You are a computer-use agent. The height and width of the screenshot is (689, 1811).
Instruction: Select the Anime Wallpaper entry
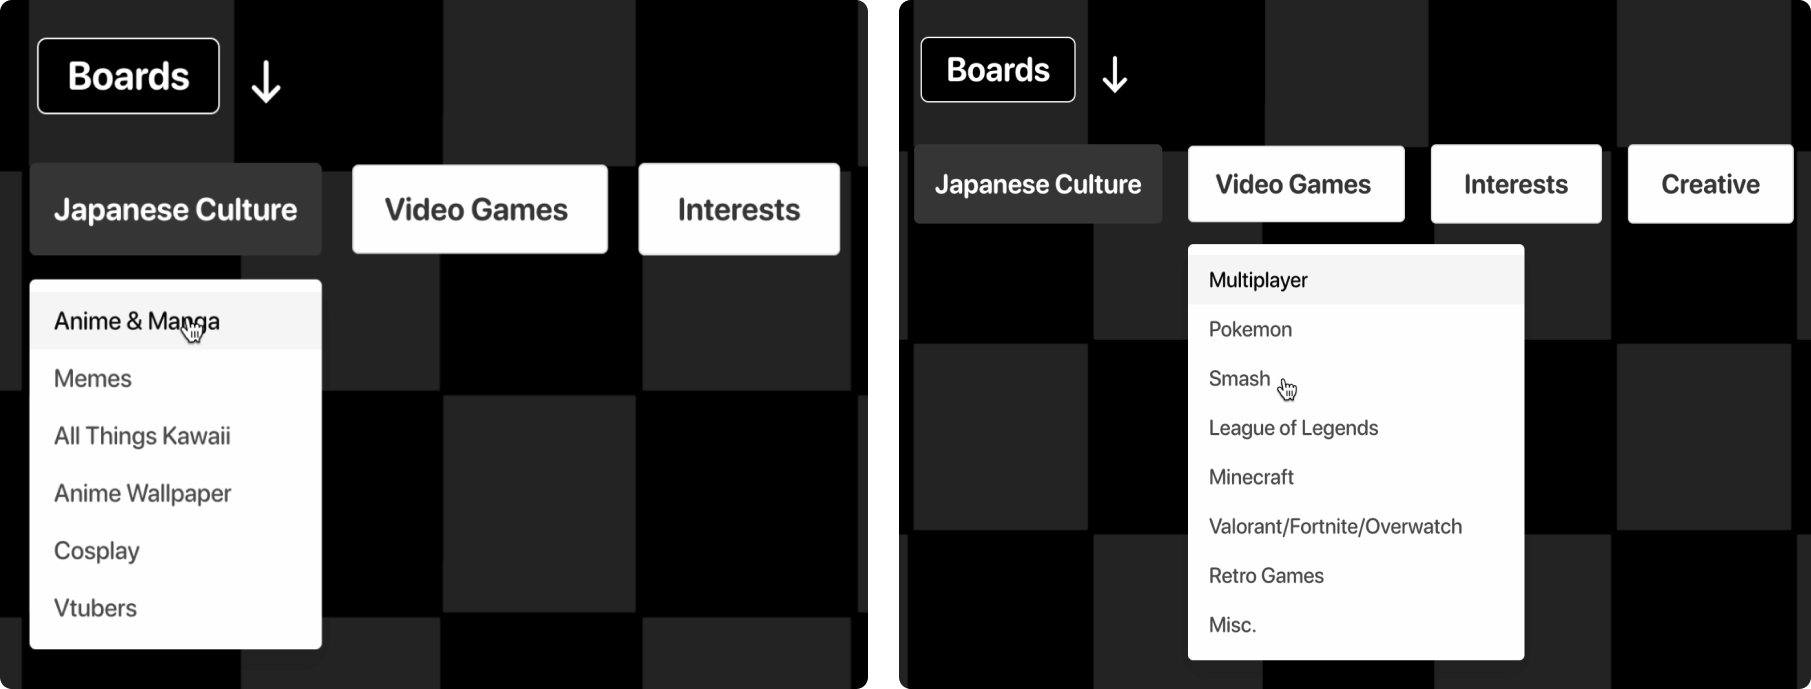coord(142,494)
